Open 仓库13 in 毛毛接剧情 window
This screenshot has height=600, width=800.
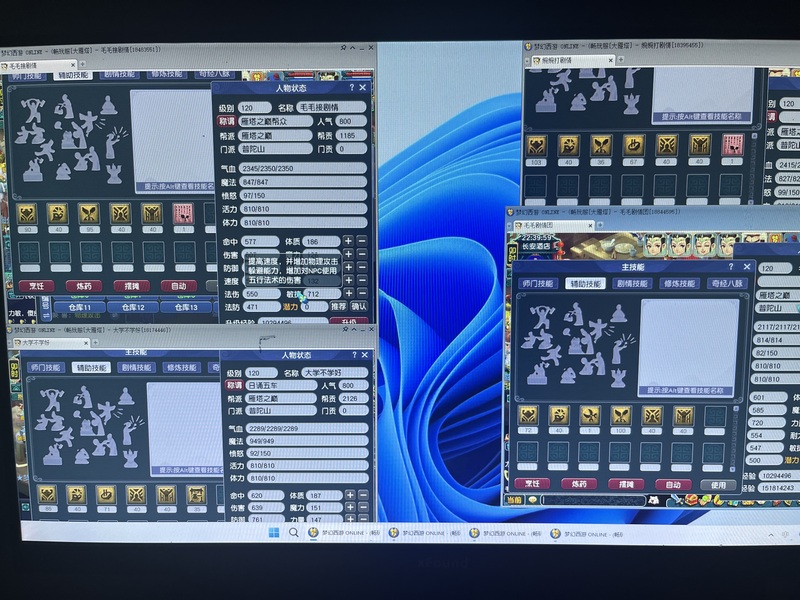(186, 307)
